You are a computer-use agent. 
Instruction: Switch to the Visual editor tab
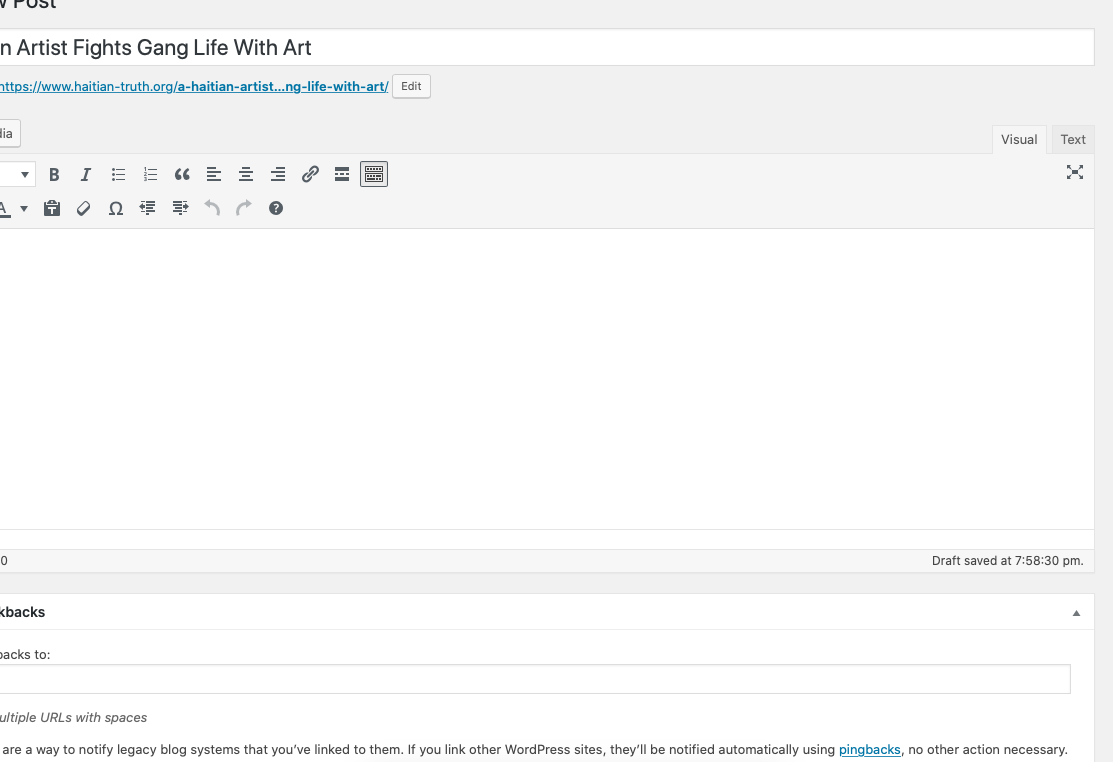1019,140
